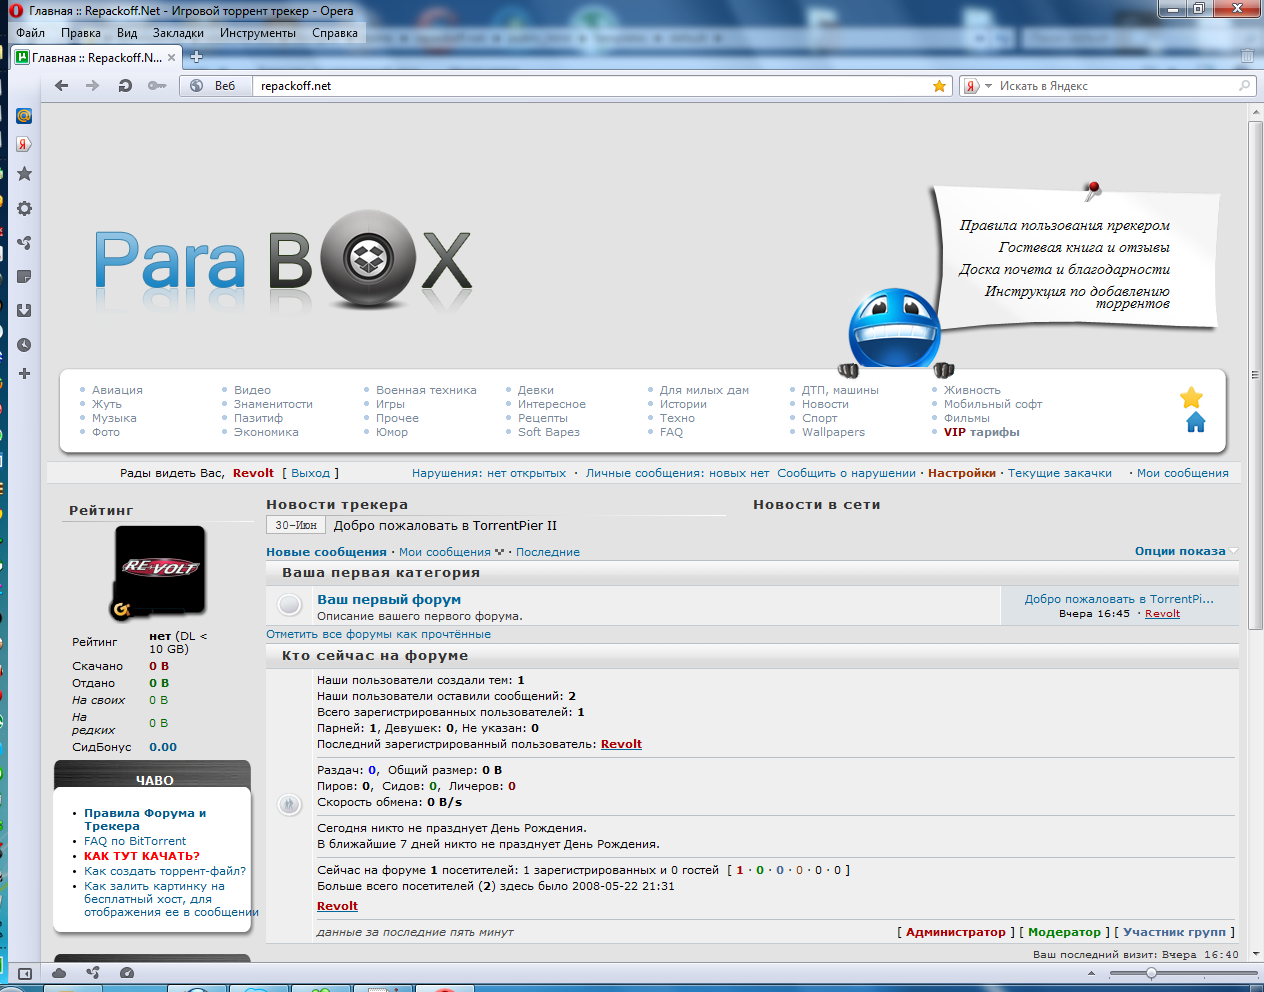The width and height of the screenshot is (1264, 992).
Task: Click the Opera Turbo icon in status bar
Action: tap(126, 971)
